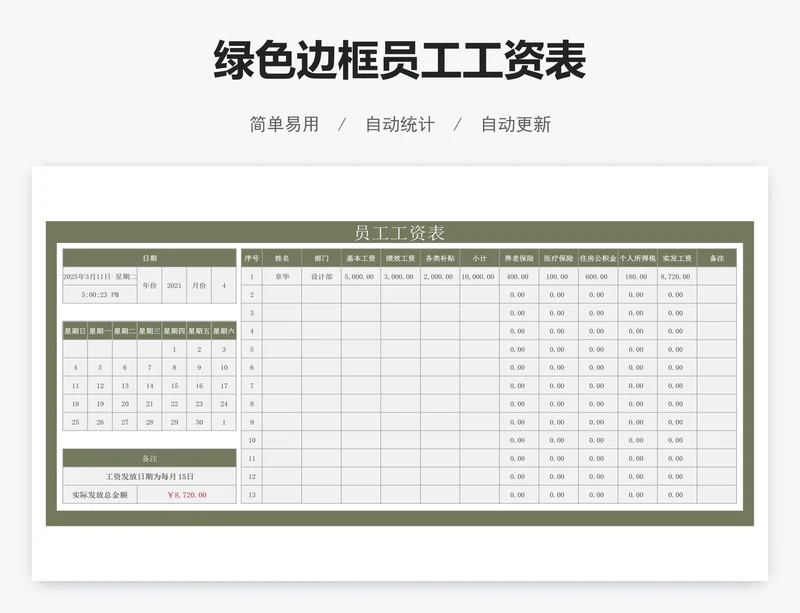Image resolution: width=800 pixels, height=613 pixels.
Task: Click calendar day 22
Action: click(x=174, y=404)
